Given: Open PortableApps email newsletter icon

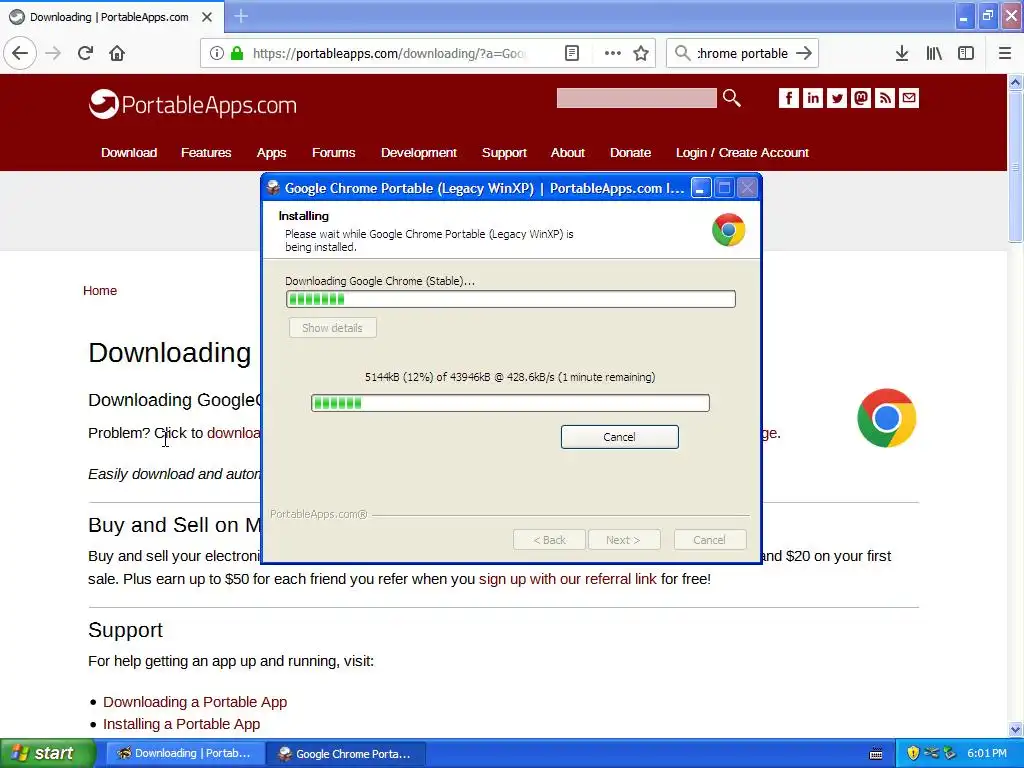Looking at the screenshot, I should coord(909,98).
